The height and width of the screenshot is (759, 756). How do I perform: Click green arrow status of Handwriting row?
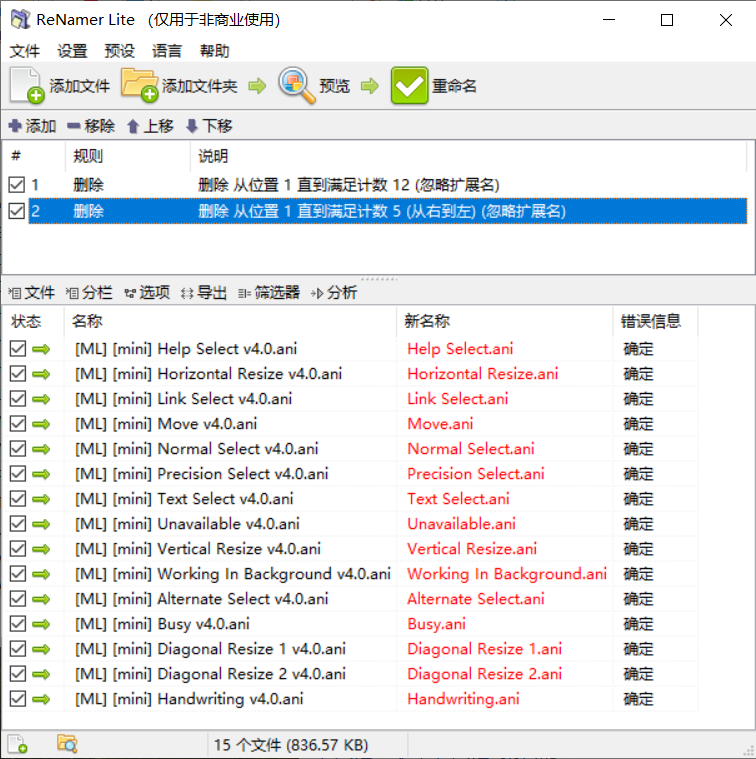click(x=41, y=699)
